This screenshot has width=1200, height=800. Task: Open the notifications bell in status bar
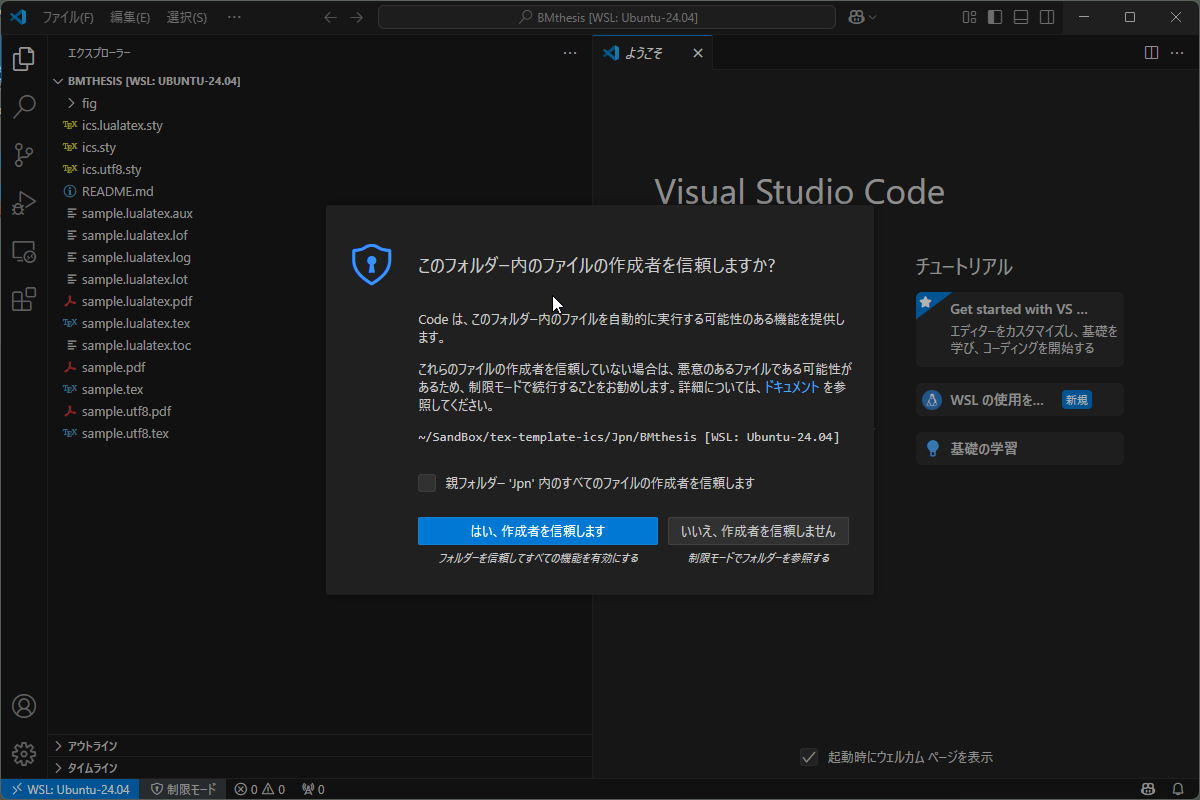tap(1178, 790)
